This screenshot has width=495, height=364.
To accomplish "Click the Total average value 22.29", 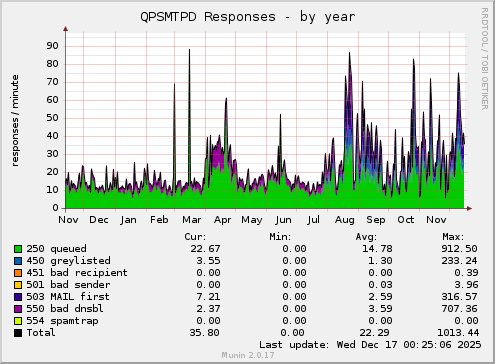I will pyautogui.click(x=374, y=333).
